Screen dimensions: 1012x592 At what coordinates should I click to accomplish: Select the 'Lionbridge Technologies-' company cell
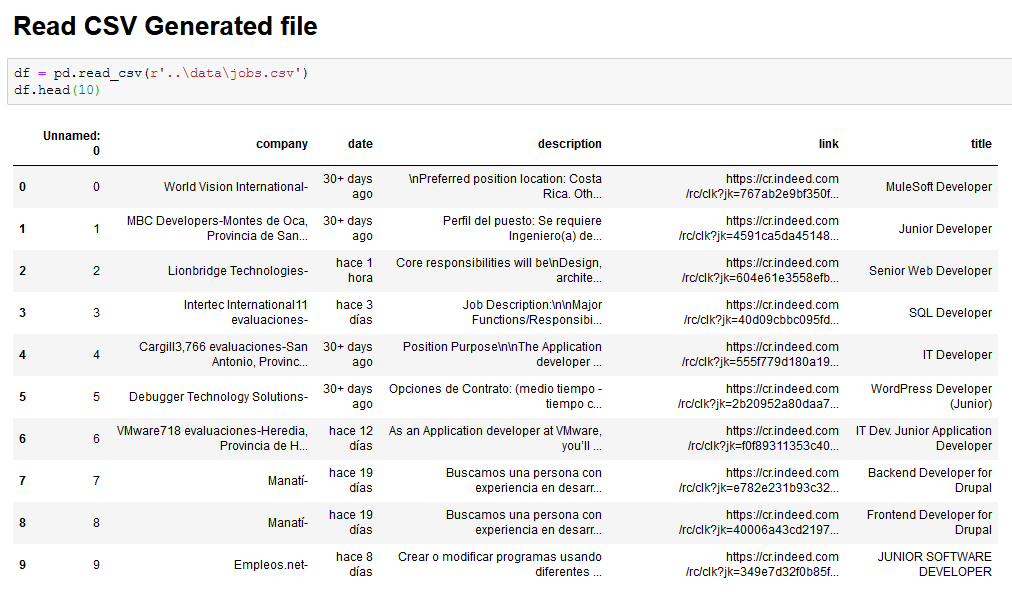point(238,270)
